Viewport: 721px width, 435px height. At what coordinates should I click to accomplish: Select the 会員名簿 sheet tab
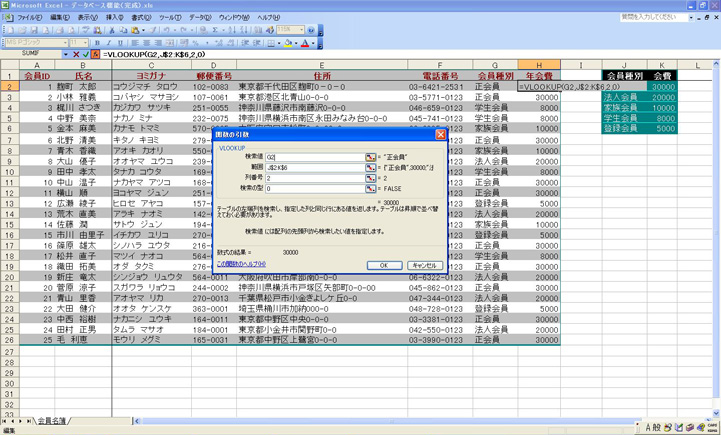coord(52,420)
